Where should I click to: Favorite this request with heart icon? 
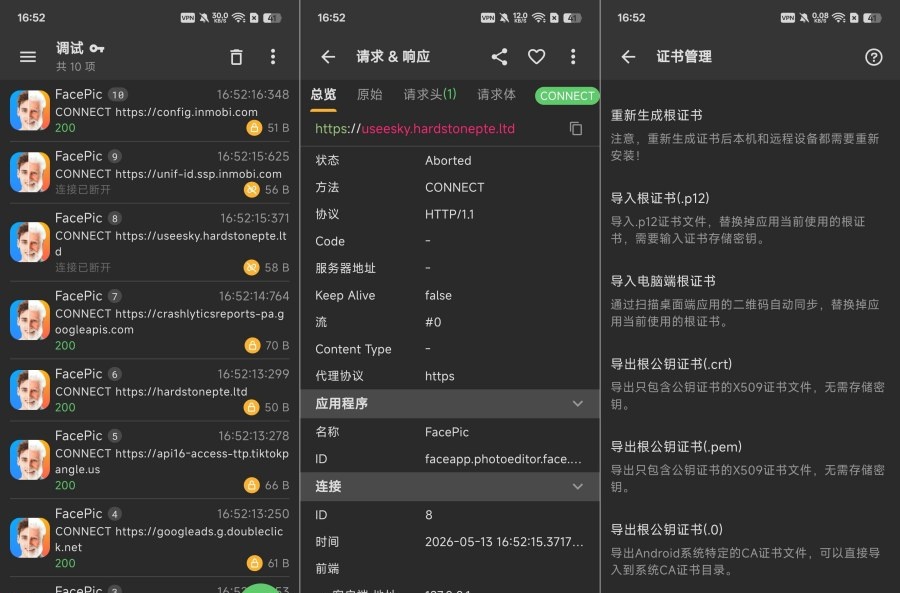coord(536,56)
